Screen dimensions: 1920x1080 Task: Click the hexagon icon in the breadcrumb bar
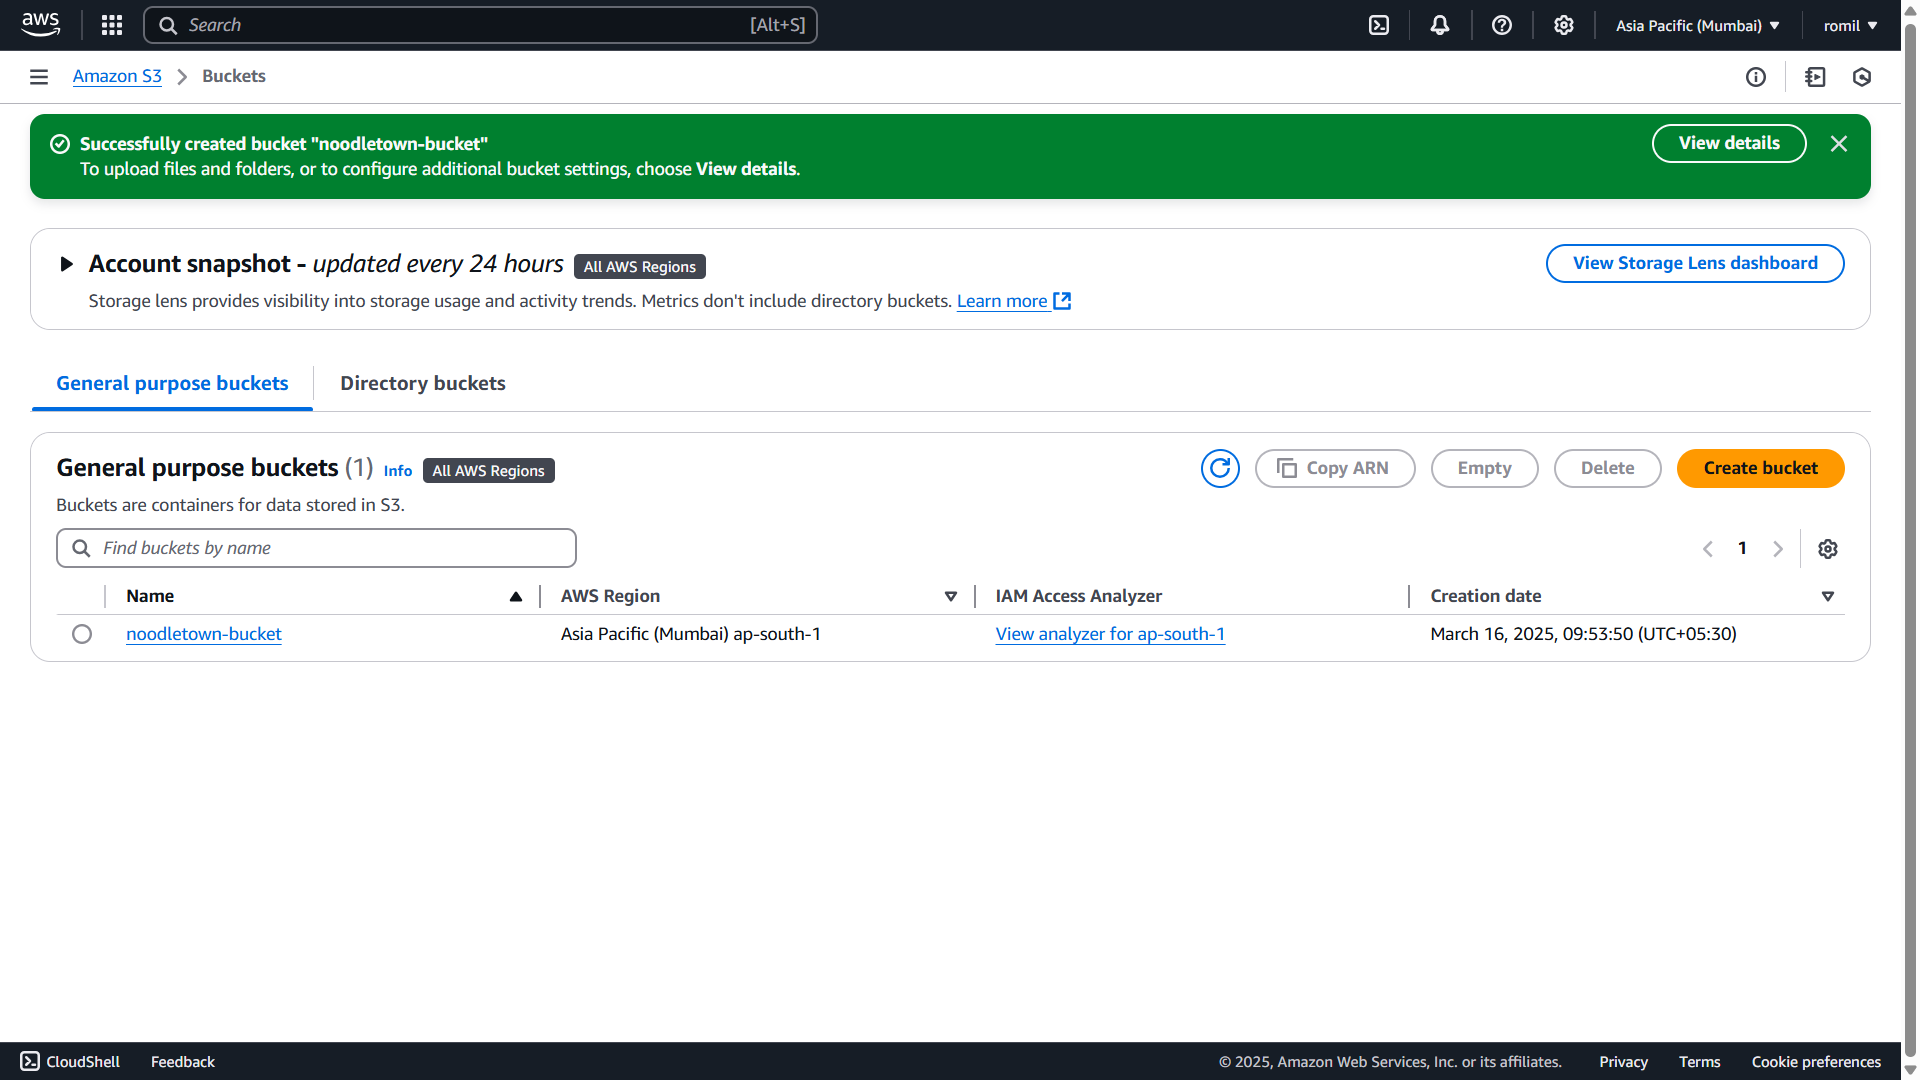(x=1862, y=77)
